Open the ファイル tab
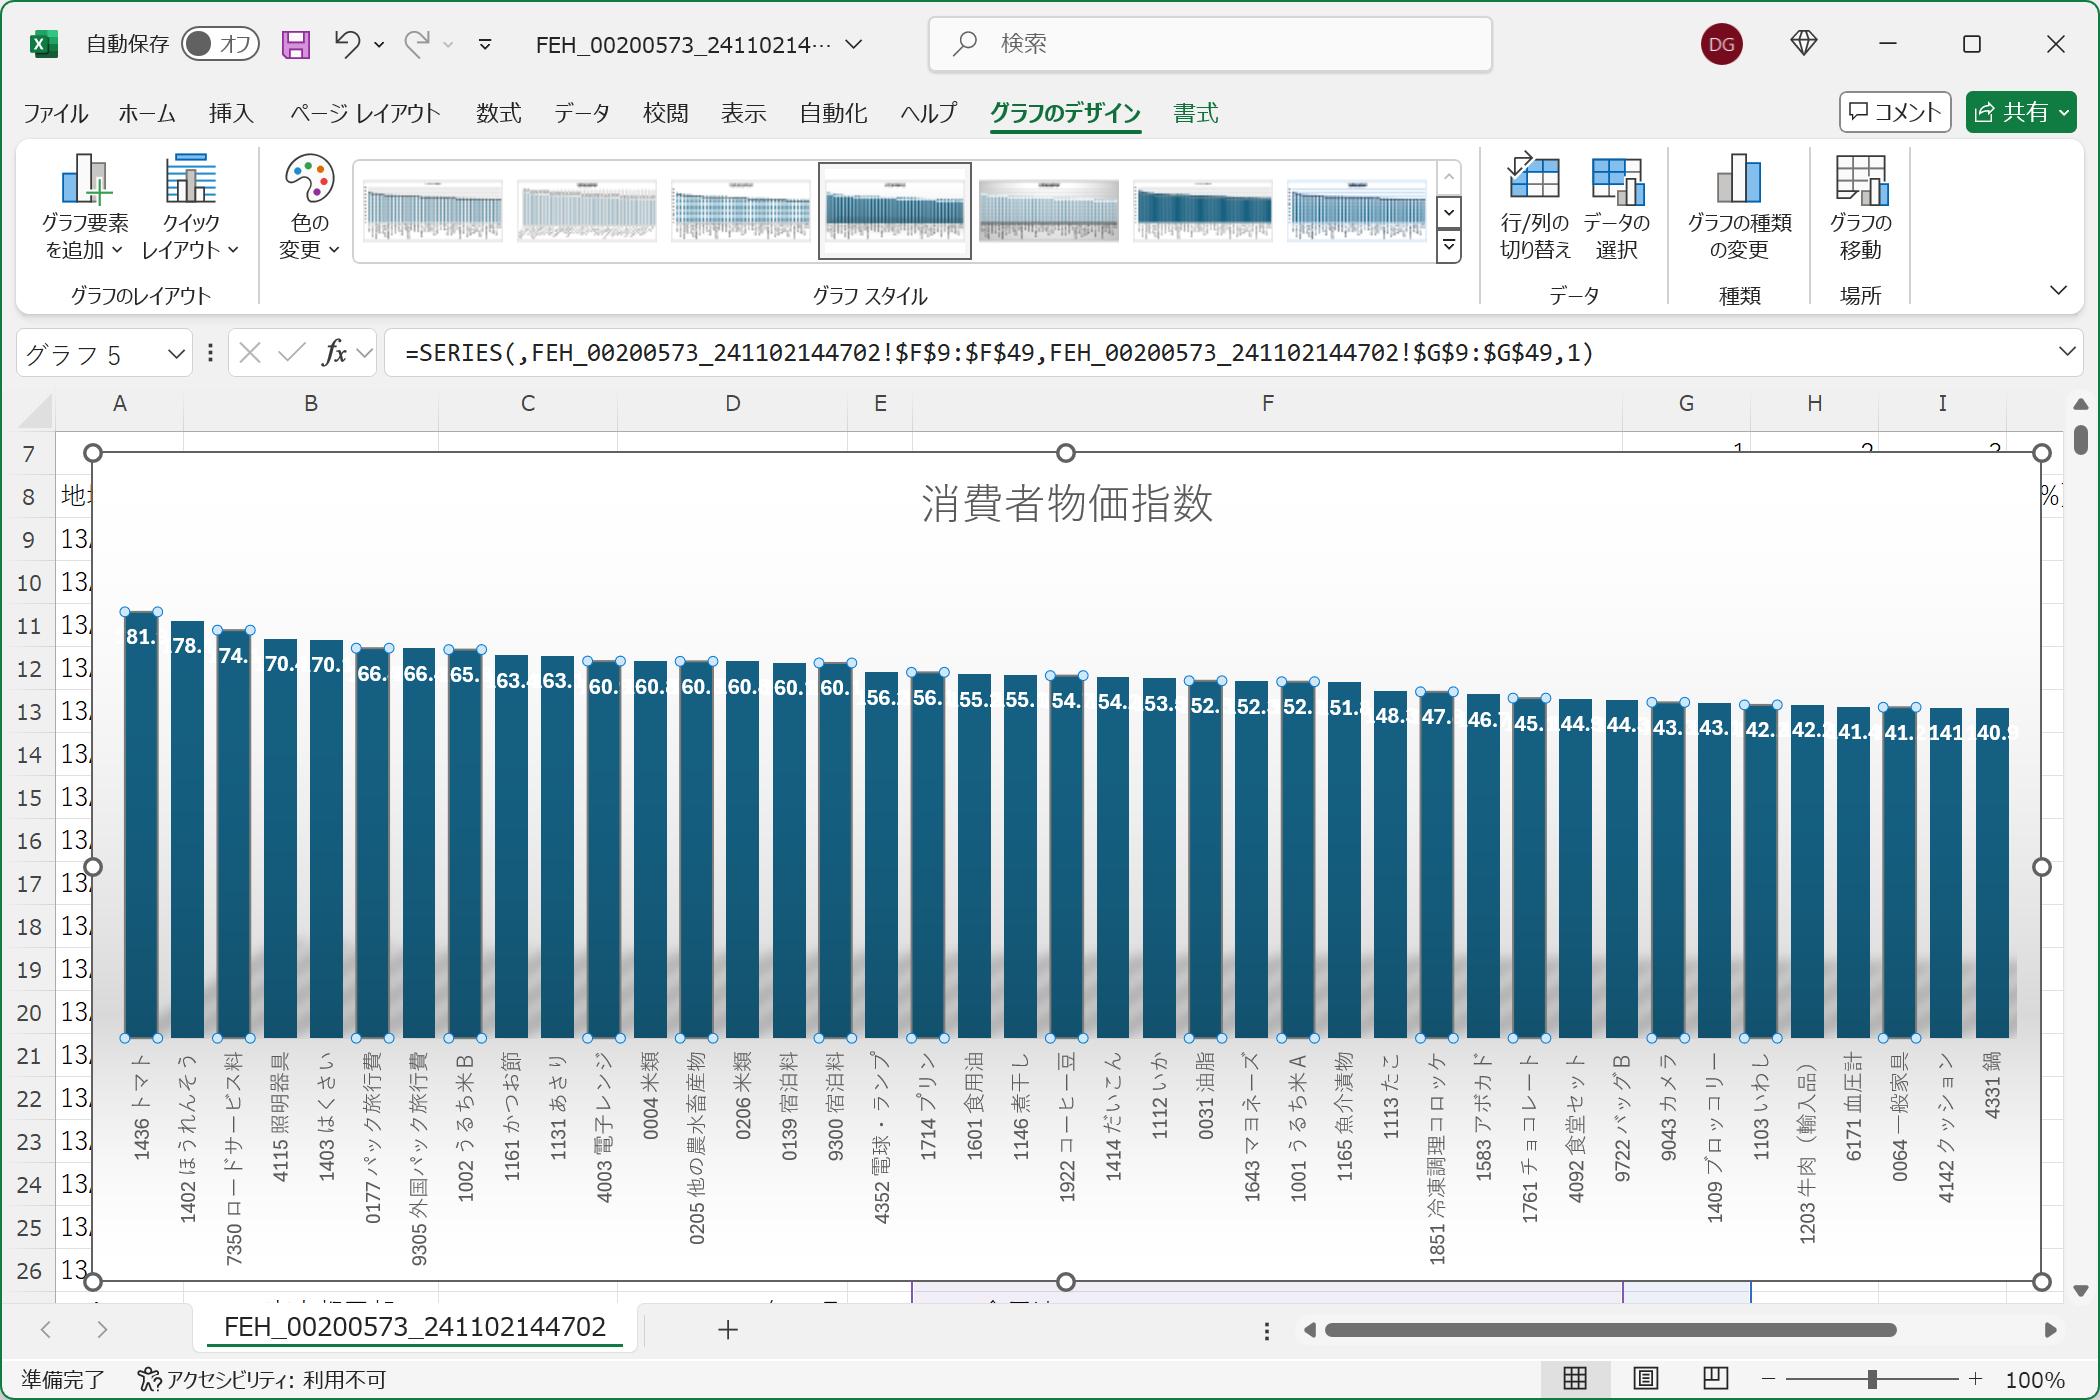The height and width of the screenshot is (1400, 2100). (56, 113)
